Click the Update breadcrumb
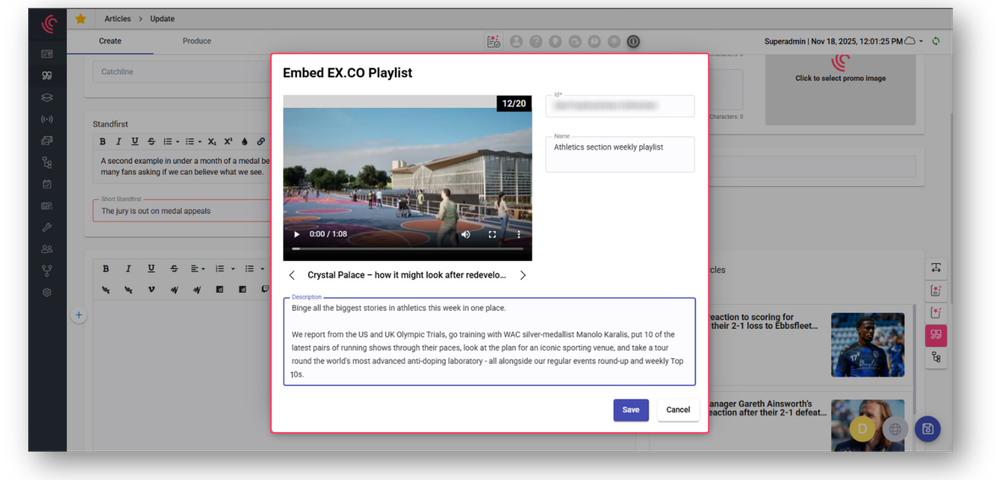 [162, 19]
